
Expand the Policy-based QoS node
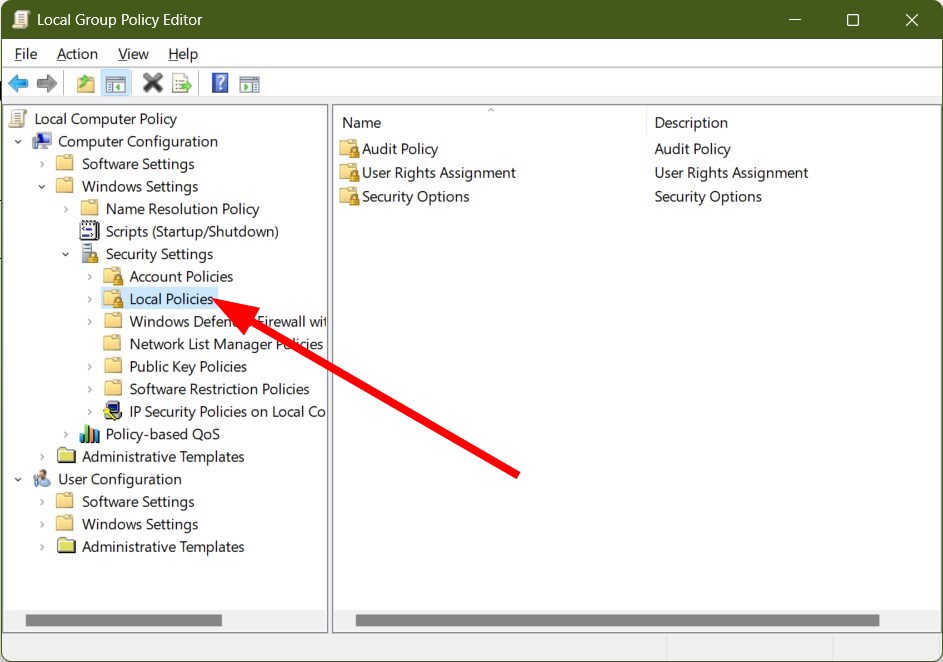(66, 434)
